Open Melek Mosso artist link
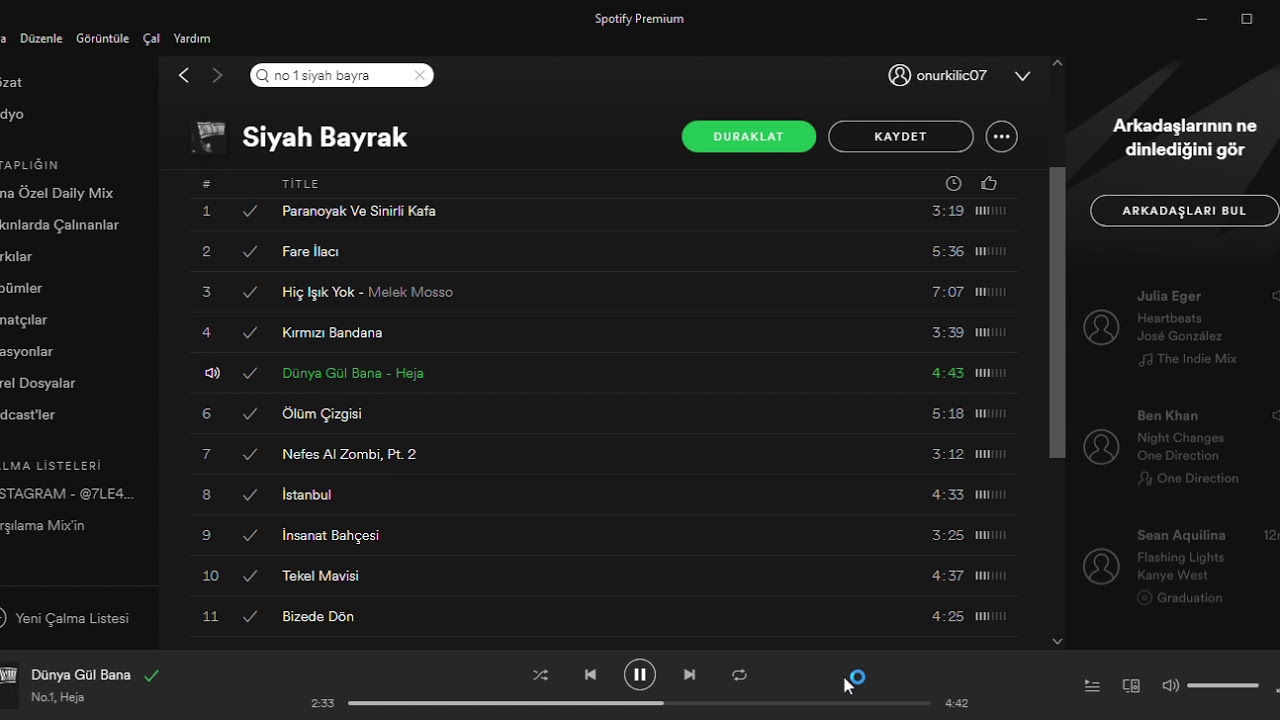This screenshot has width=1280, height=720. (x=410, y=292)
